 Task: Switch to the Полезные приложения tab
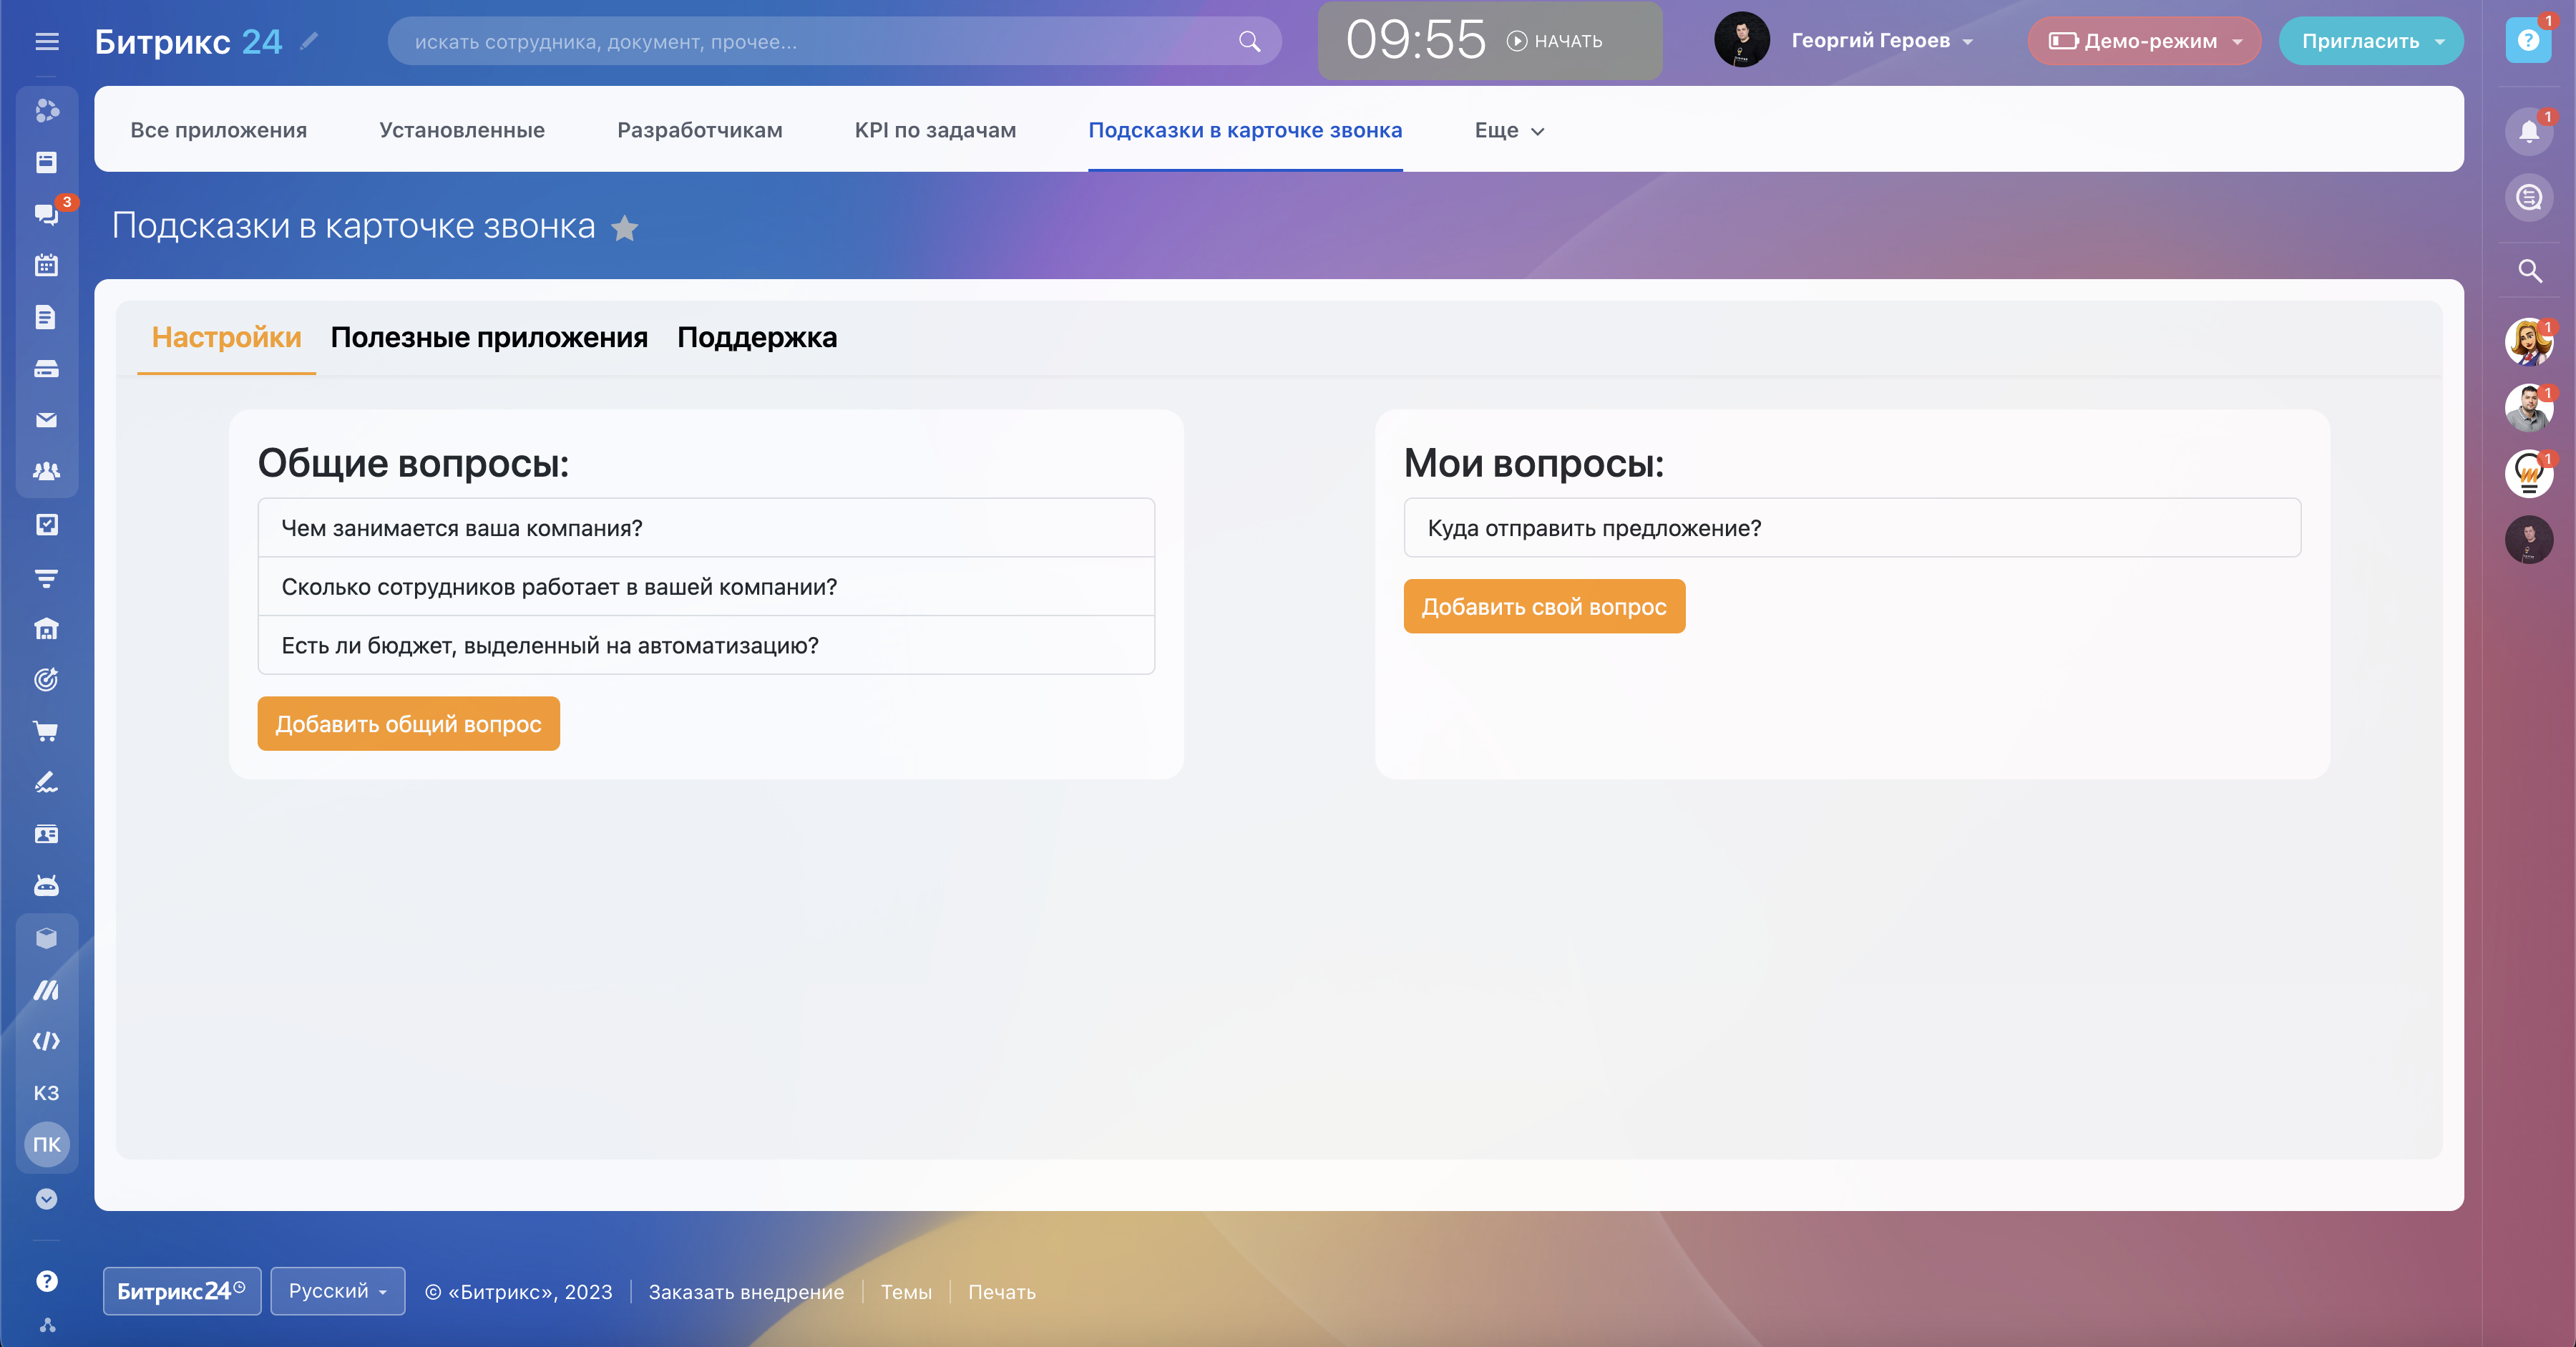point(489,338)
